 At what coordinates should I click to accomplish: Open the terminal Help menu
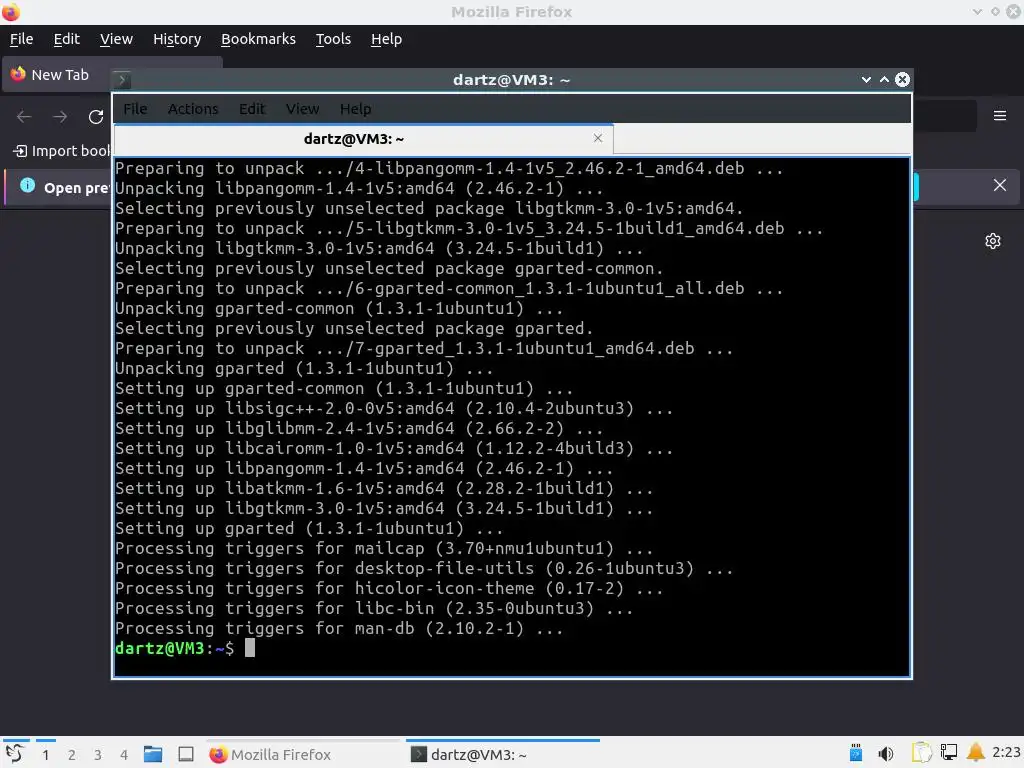[355, 109]
